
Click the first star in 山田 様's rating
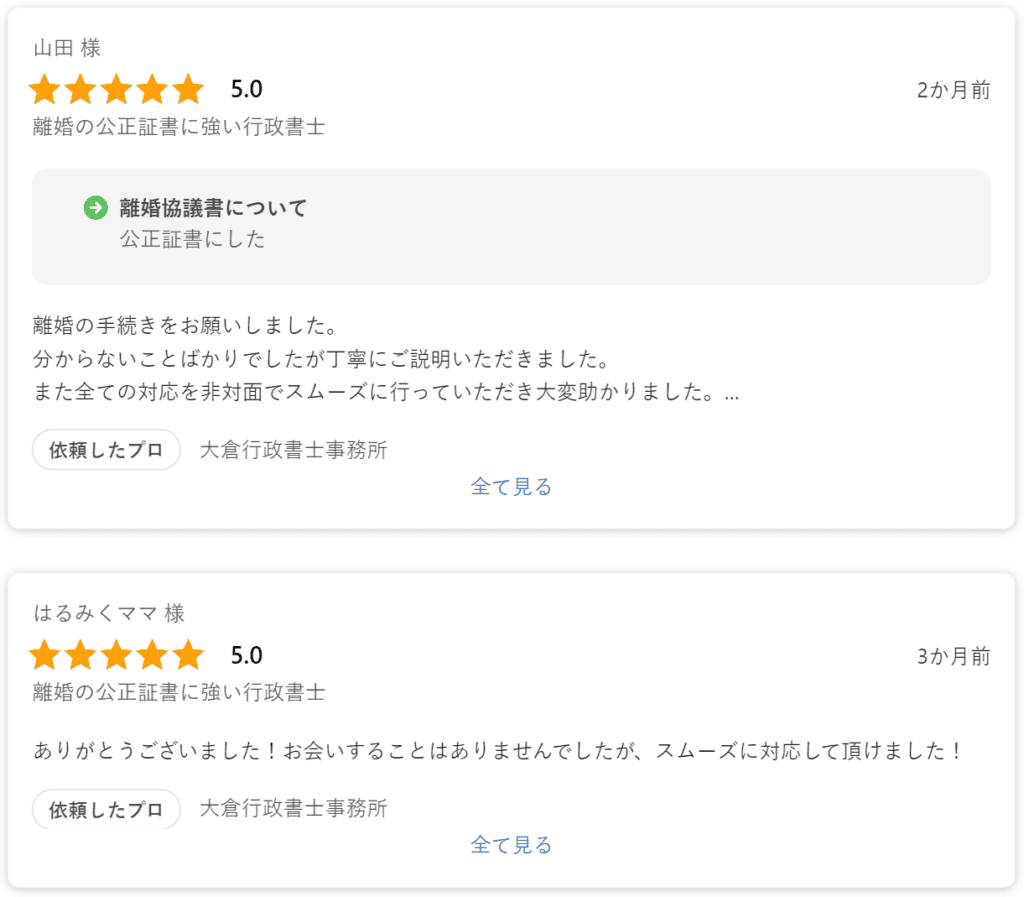(45, 90)
